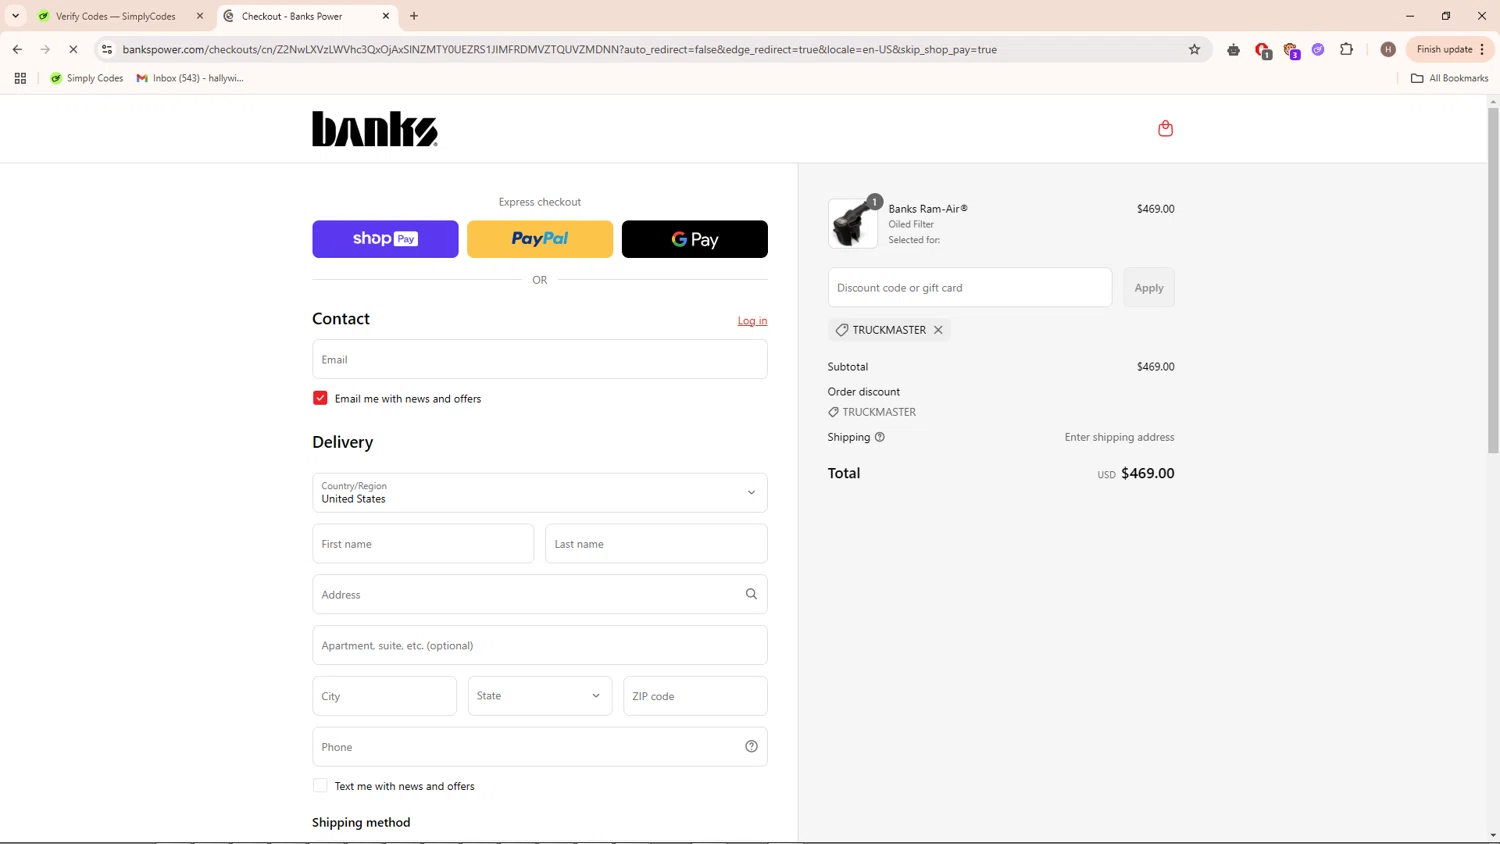This screenshot has width=1500, height=844.
Task: Click the printer-like extension icon
Action: click(1233, 49)
